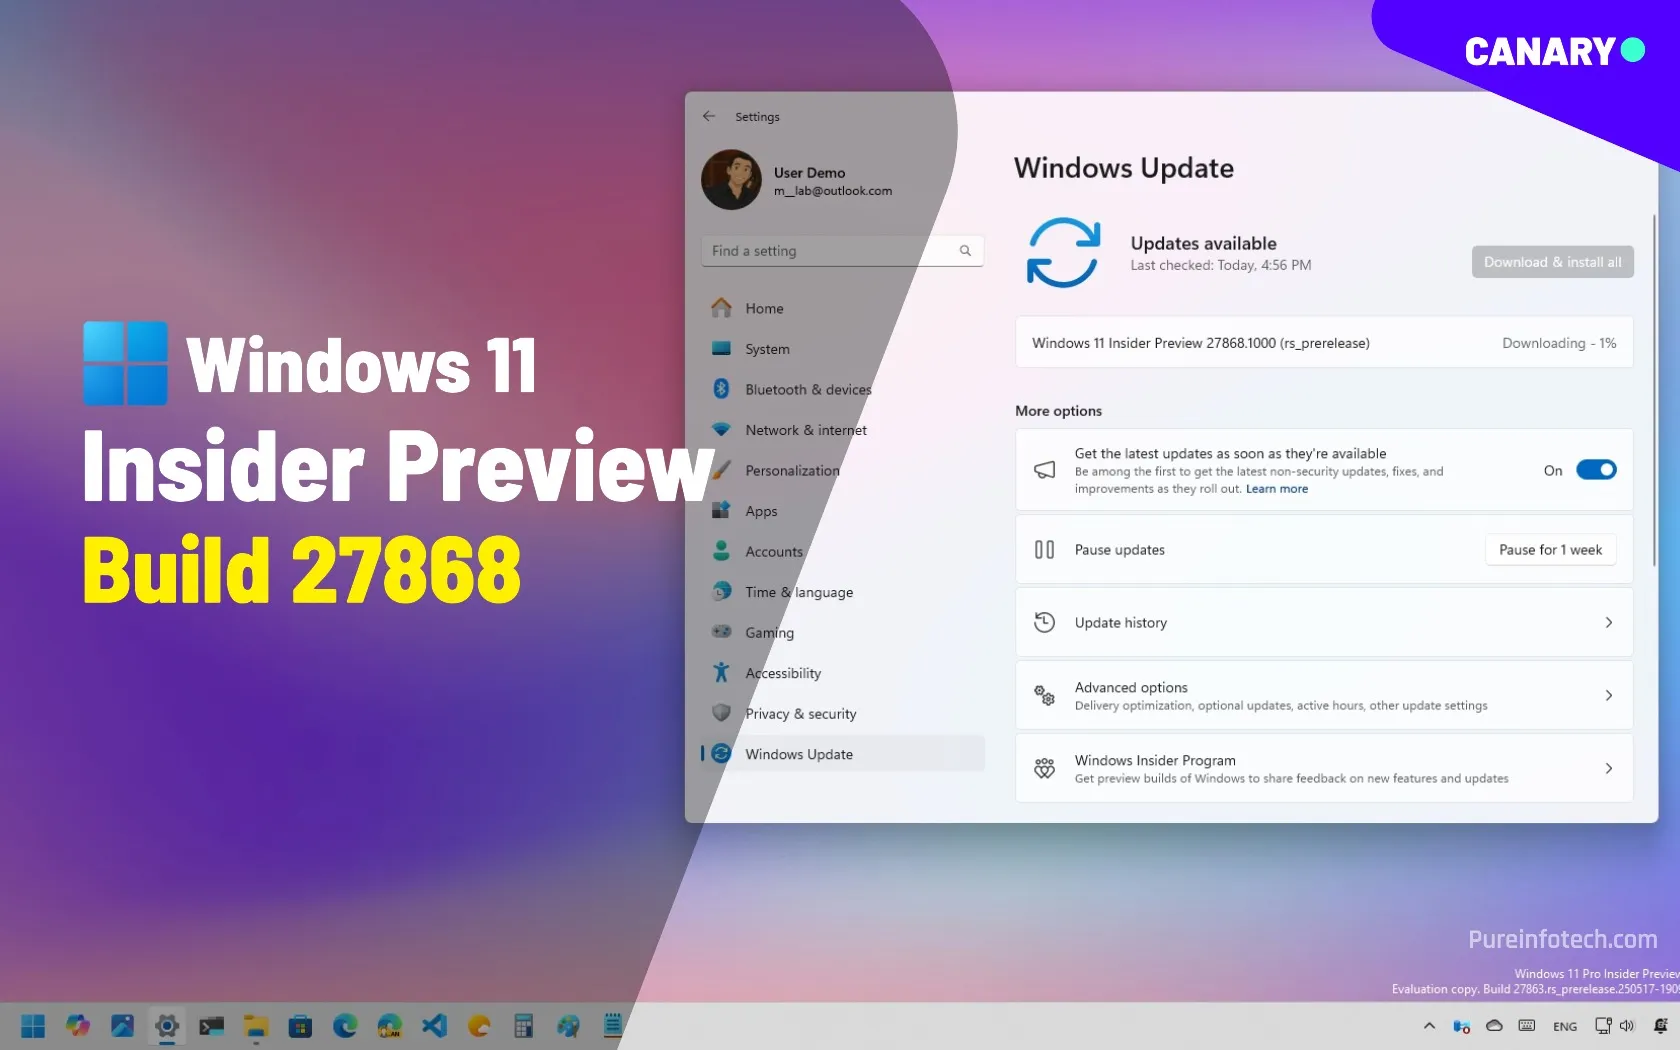Viewport: 1680px width, 1050px height.
Task: Open Copilot from the taskbar
Action: [x=78, y=1026]
